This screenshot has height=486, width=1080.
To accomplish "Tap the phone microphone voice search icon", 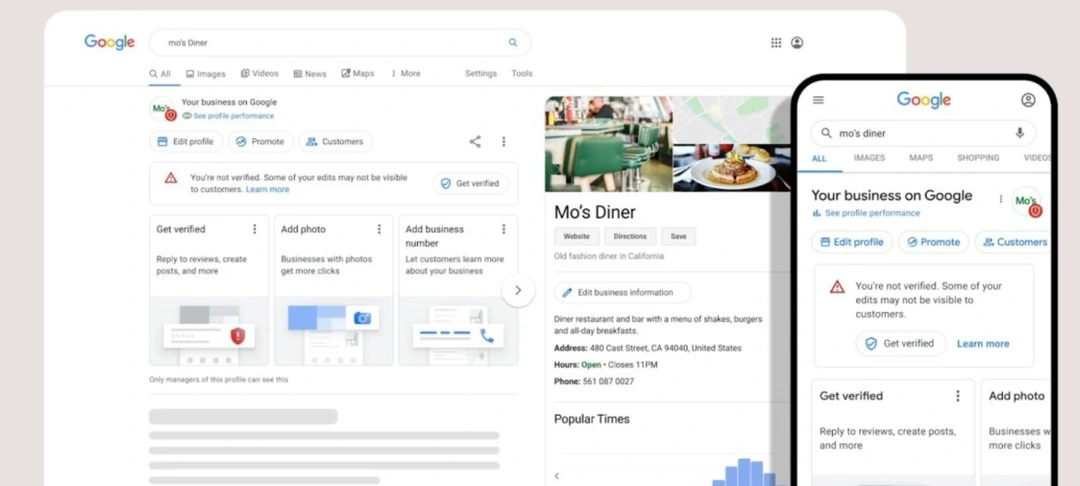I will 1020,133.
